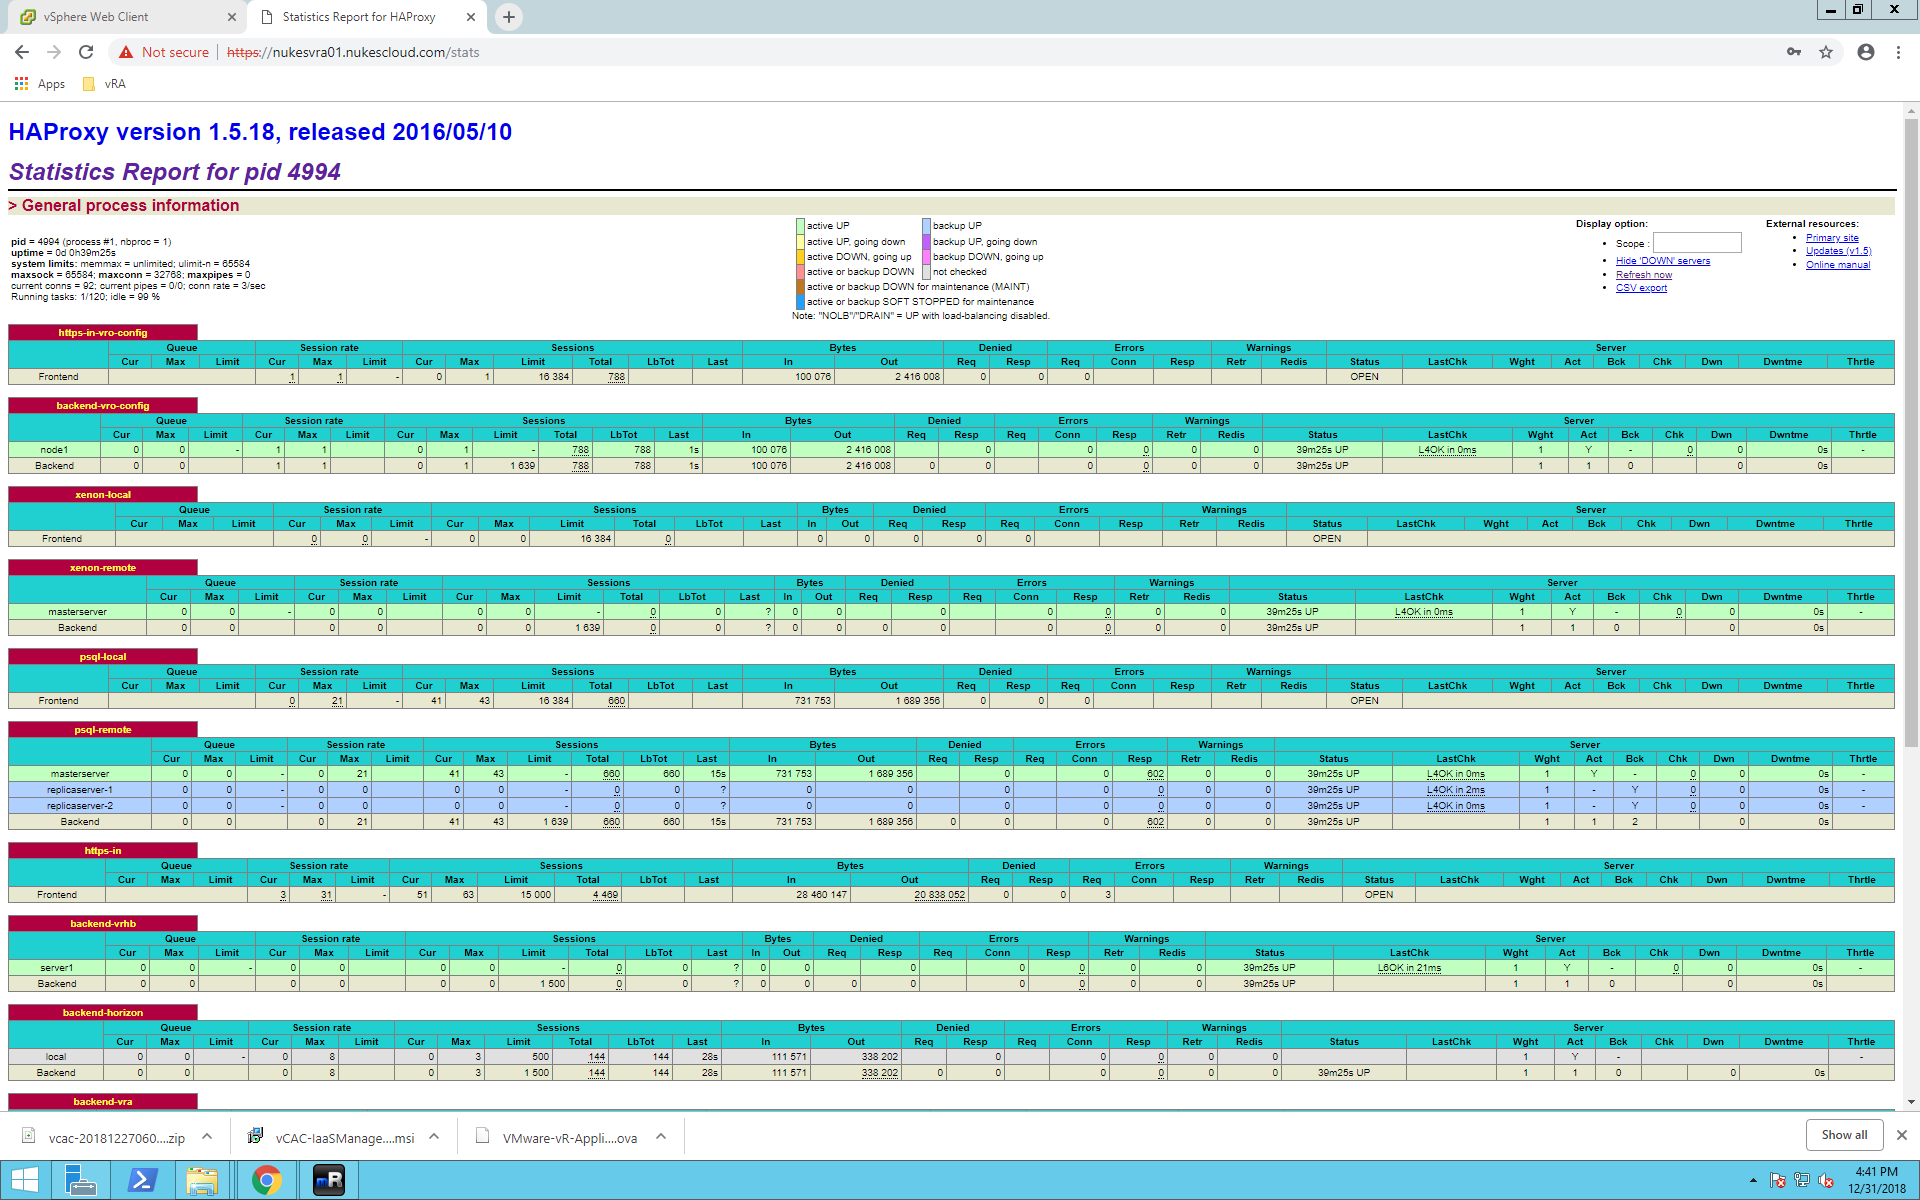Image resolution: width=1920 pixels, height=1200 pixels.
Task: Click the Refresh now link
Action: [1644, 275]
